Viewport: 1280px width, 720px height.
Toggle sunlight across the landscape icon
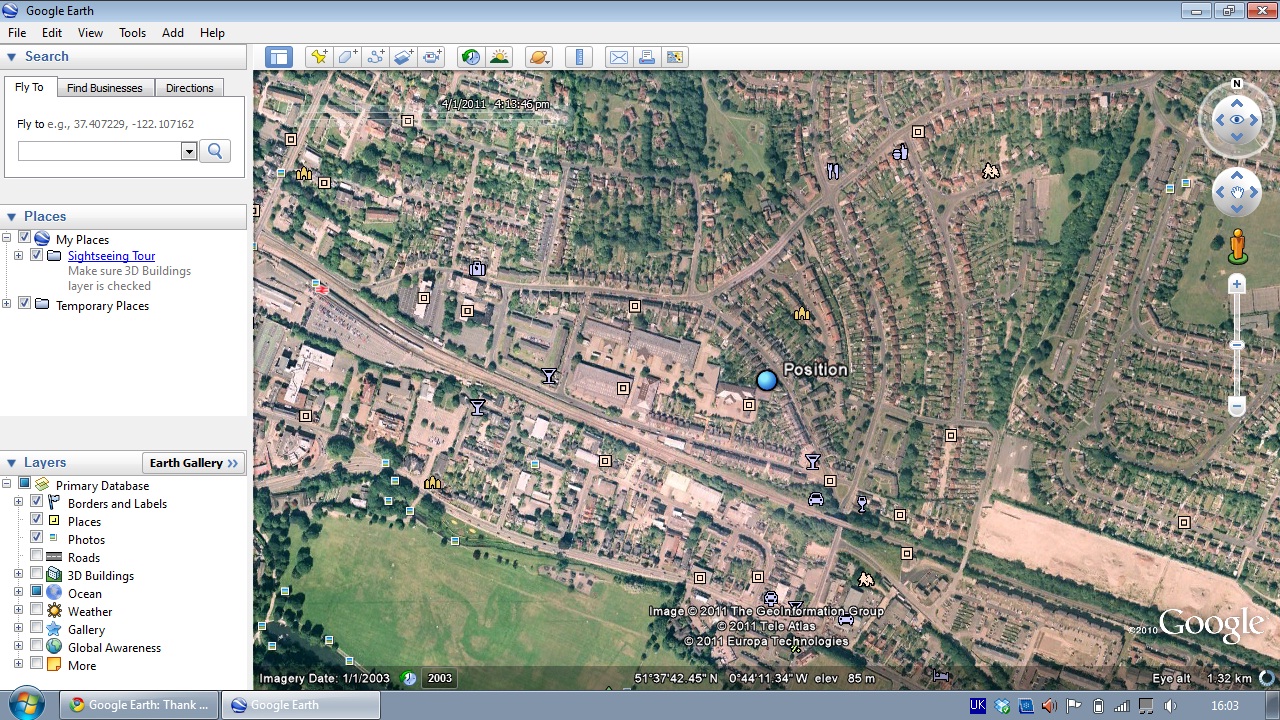pyautogui.click(x=499, y=57)
